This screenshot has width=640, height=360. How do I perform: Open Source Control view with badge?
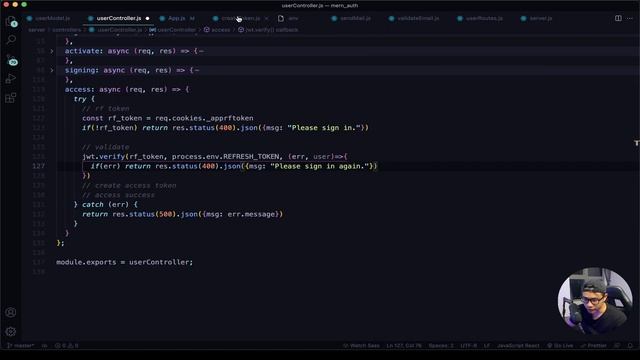pyautogui.click(x=12, y=60)
